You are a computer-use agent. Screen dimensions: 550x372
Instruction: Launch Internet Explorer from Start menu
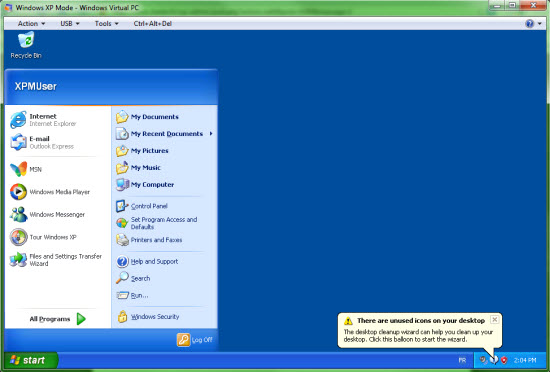(x=18, y=120)
